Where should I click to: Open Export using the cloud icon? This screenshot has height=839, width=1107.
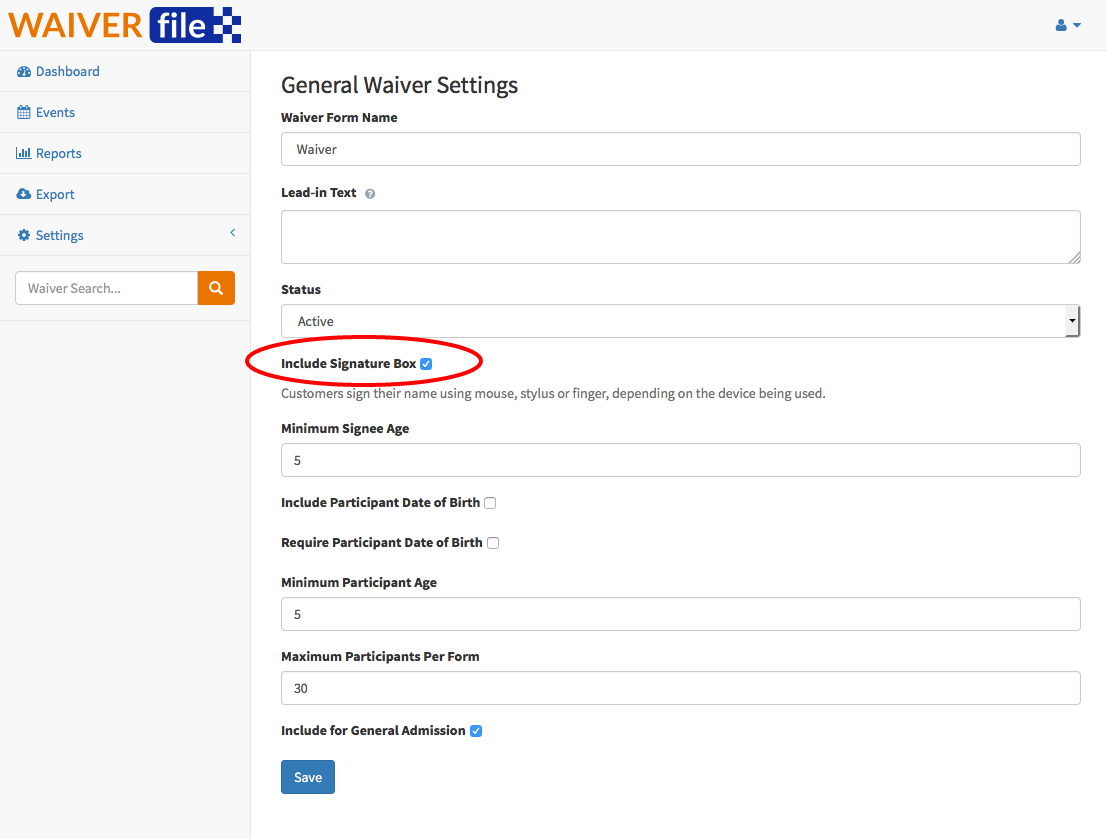click(24, 194)
